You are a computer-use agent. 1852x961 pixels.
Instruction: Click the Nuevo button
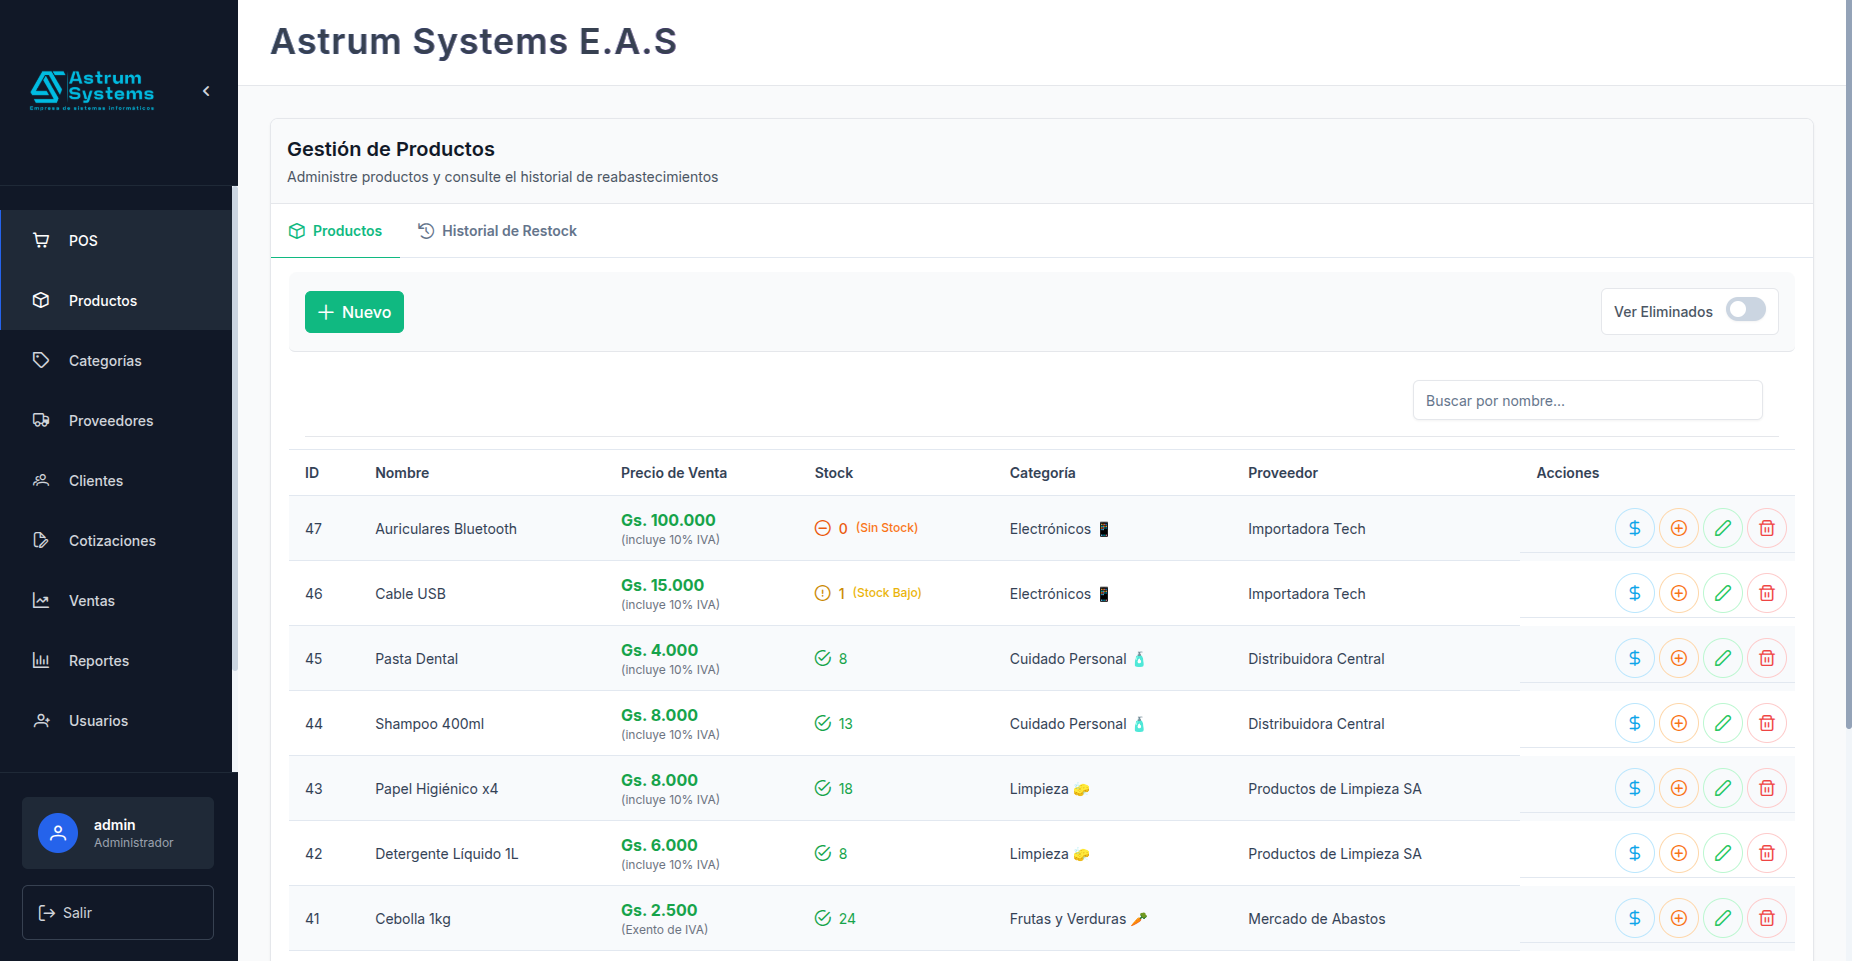[x=354, y=312]
